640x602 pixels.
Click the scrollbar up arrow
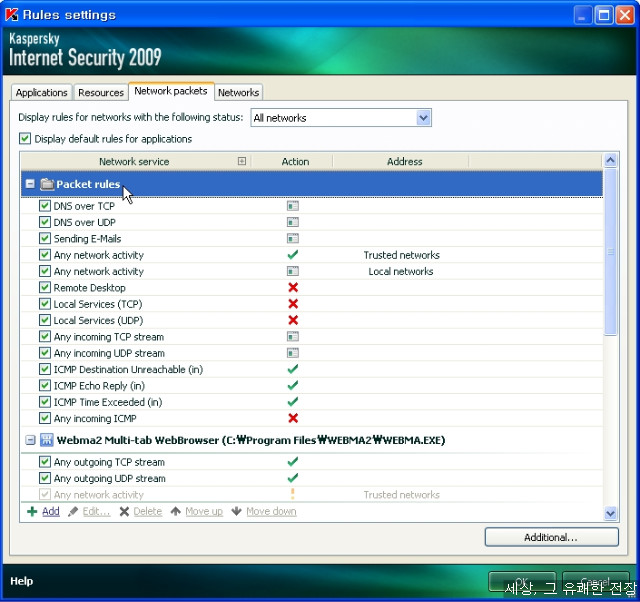(610, 160)
